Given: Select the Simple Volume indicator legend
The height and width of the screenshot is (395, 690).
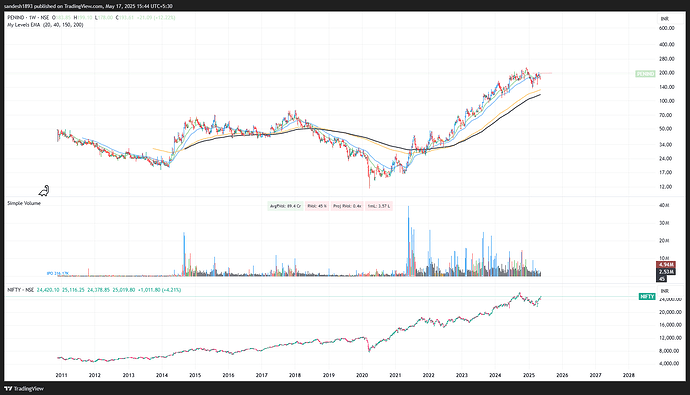Looking at the screenshot, I should point(24,203).
